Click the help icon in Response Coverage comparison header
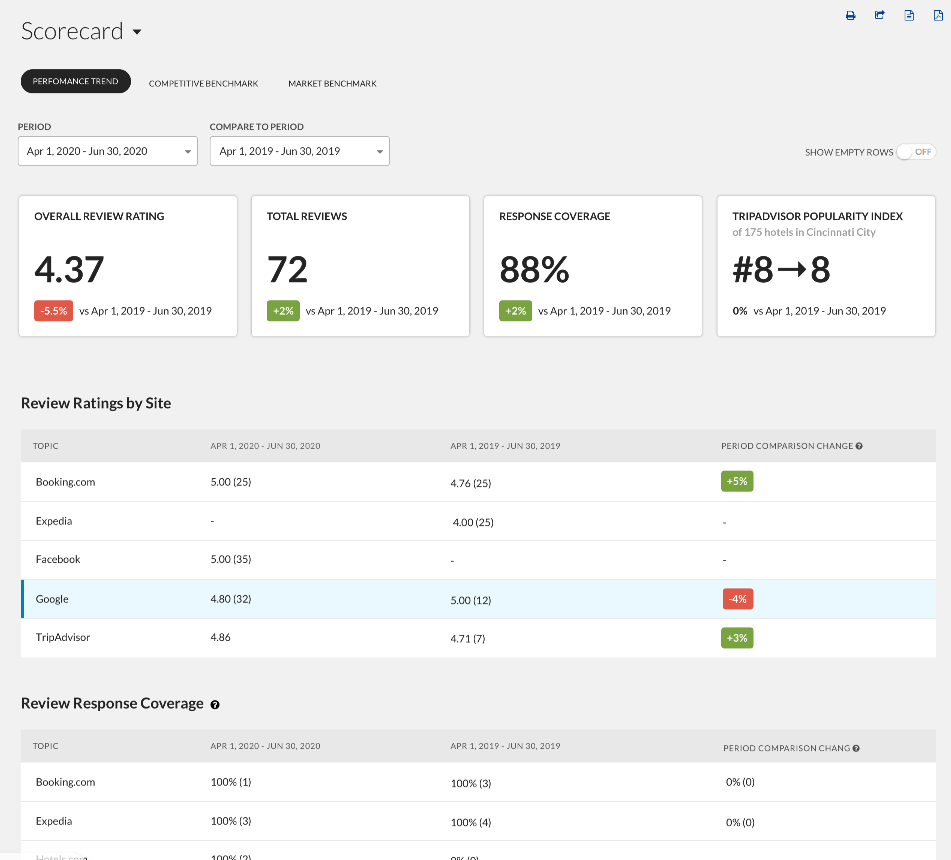 point(856,748)
